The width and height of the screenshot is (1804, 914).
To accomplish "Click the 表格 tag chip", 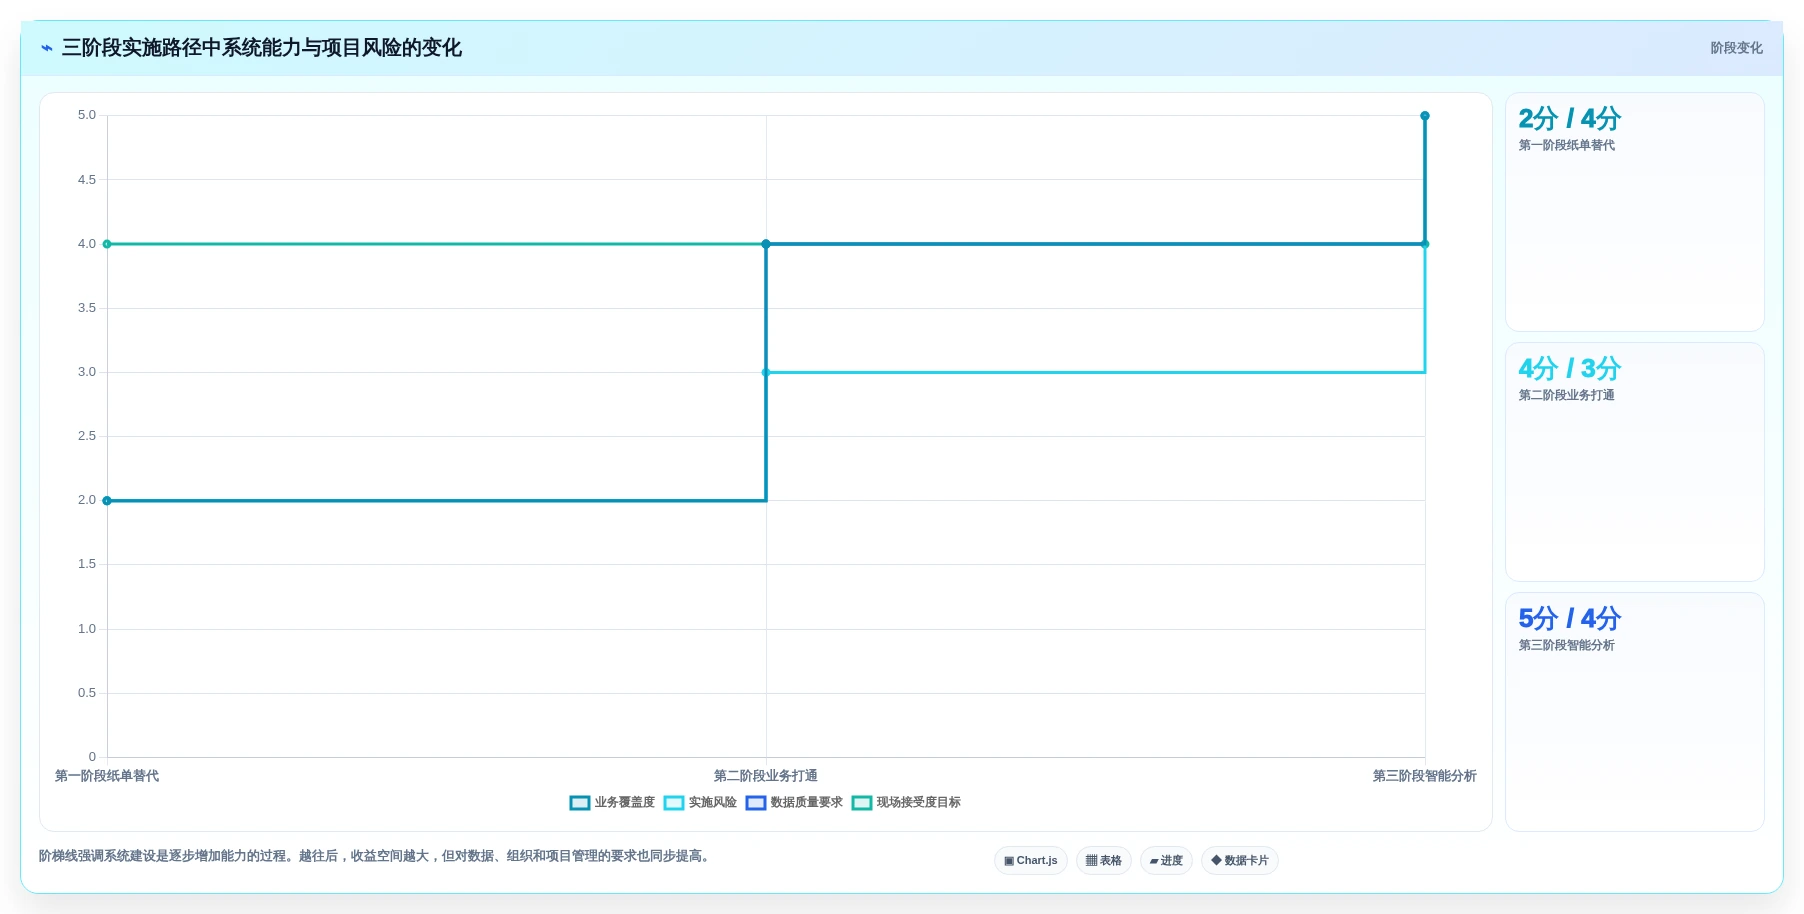I will (1104, 861).
